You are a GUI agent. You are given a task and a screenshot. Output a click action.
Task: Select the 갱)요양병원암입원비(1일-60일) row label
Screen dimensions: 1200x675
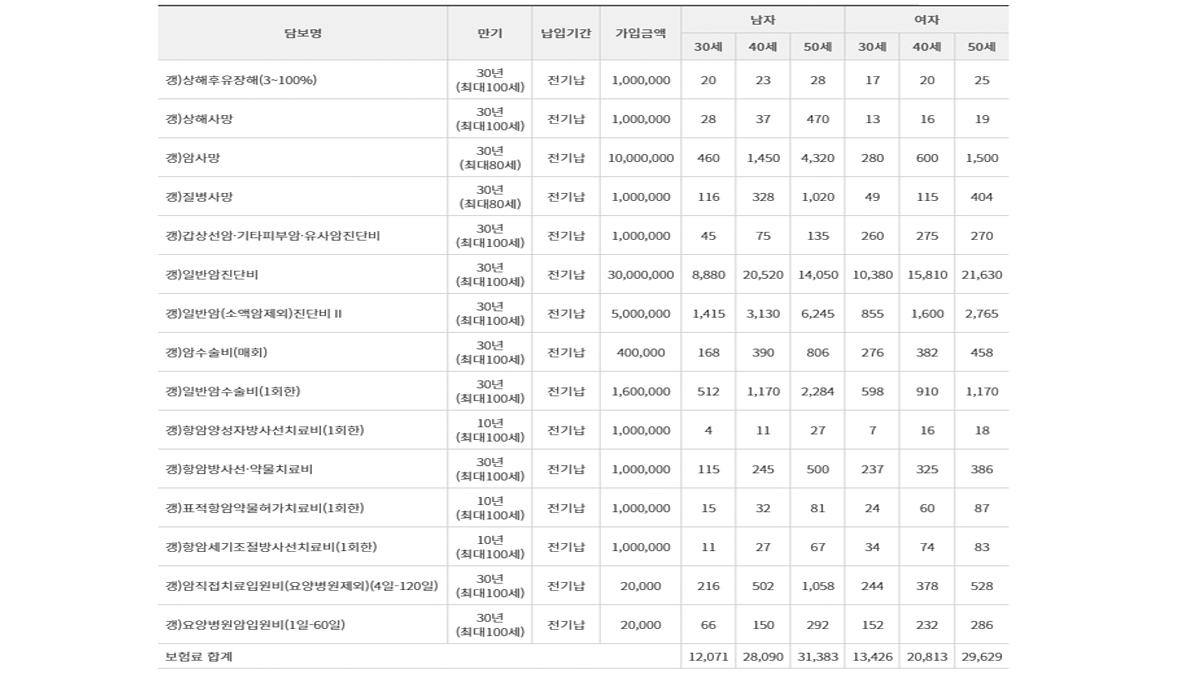click(x=261, y=625)
